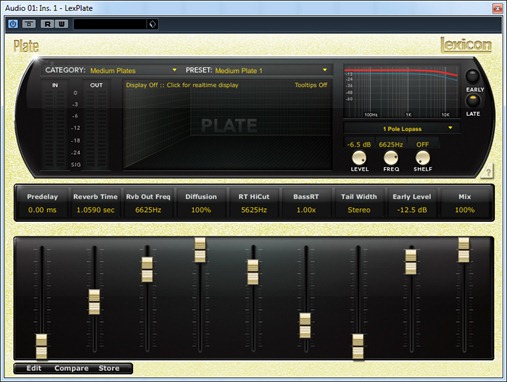
Task: Click the Compare button
Action: point(71,368)
